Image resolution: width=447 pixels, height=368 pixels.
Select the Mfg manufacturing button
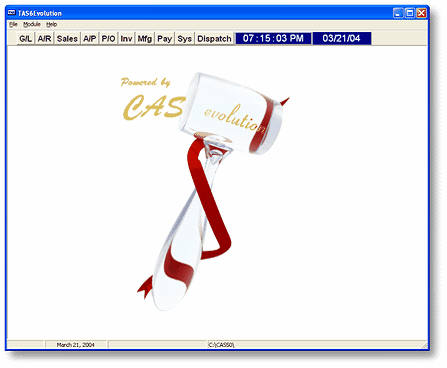coord(145,39)
